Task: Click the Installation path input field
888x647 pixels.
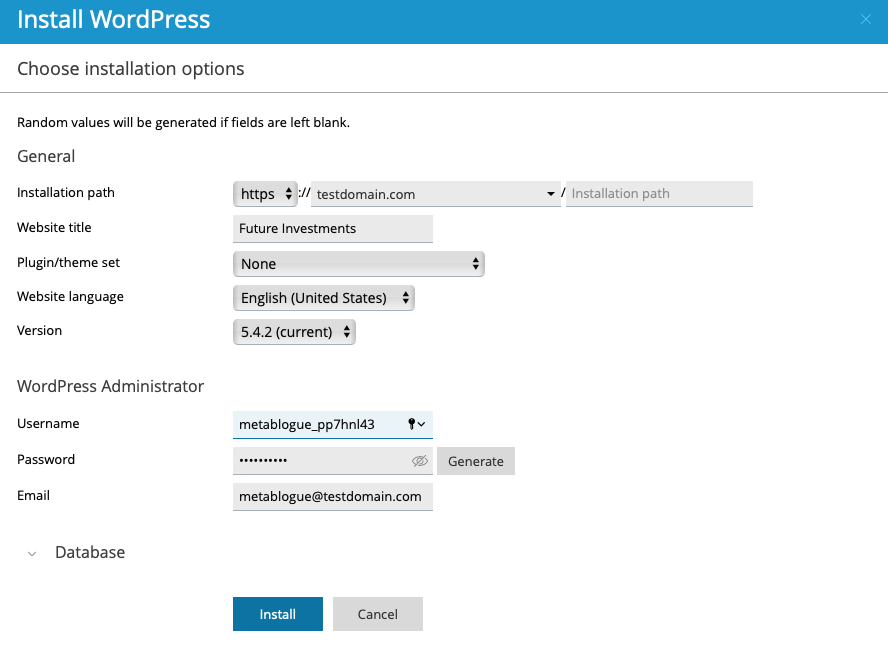Action: coord(659,193)
